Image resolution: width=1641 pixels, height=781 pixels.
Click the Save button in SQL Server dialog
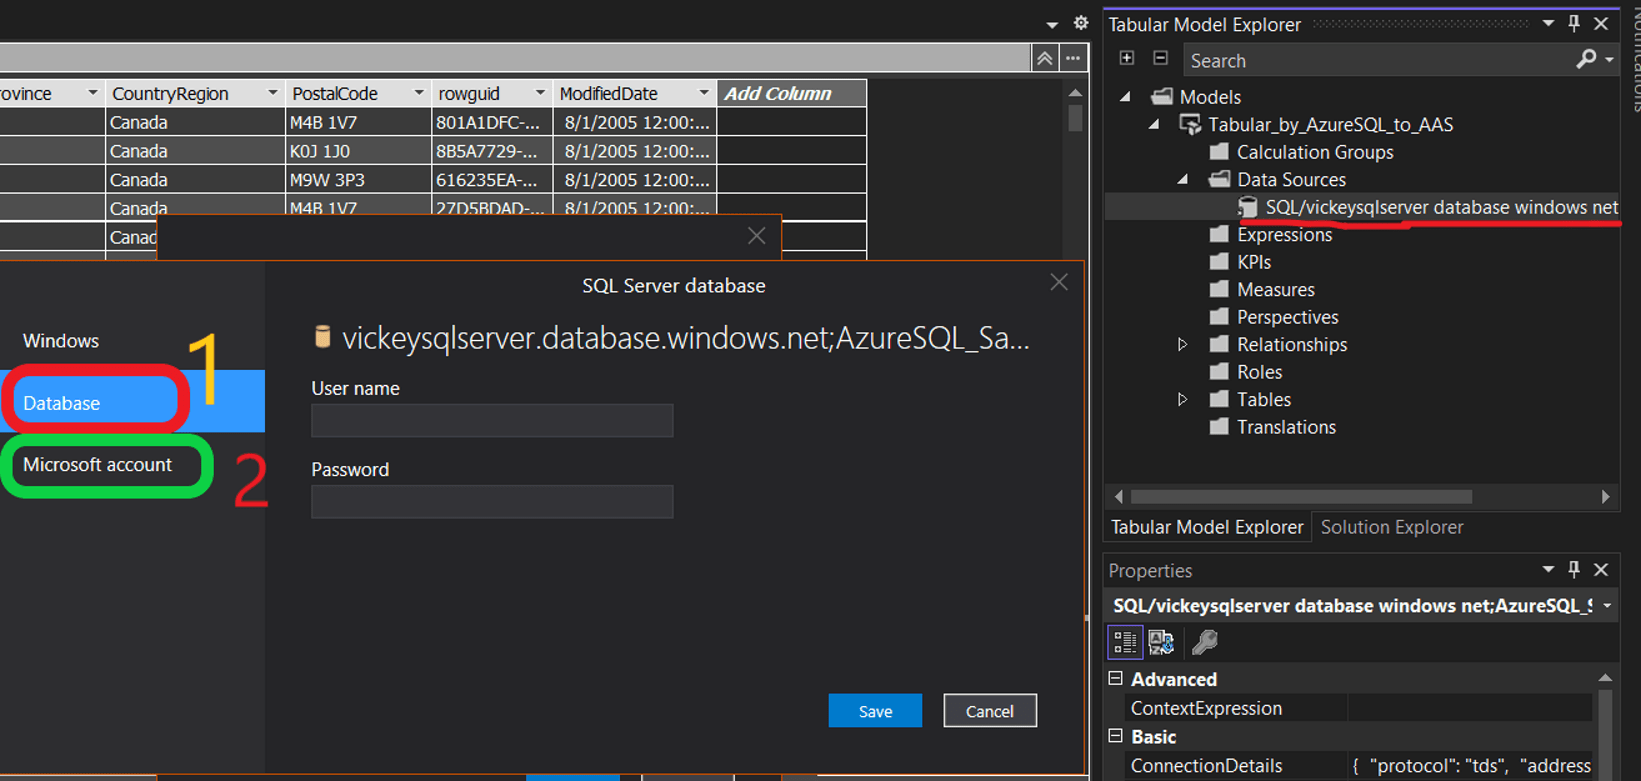(x=875, y=711)
